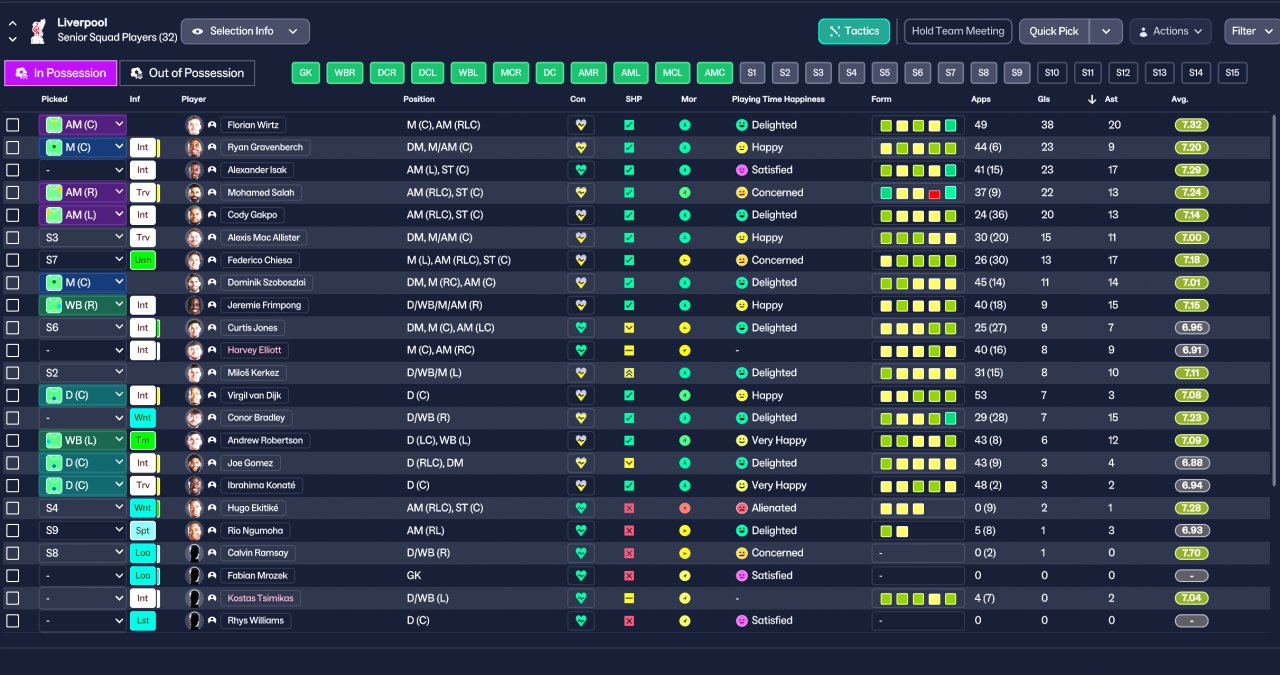Image resolution: width=1280 pixels, height=675 pixels.
Task: Click Mohamed Salah's Trv status badge
Action: tap(143, 193)
